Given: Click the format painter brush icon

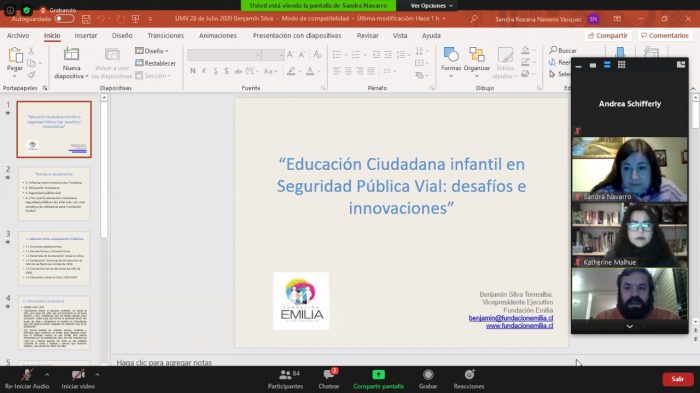Looking at the screenshot, I should click(x=31, y=75).
